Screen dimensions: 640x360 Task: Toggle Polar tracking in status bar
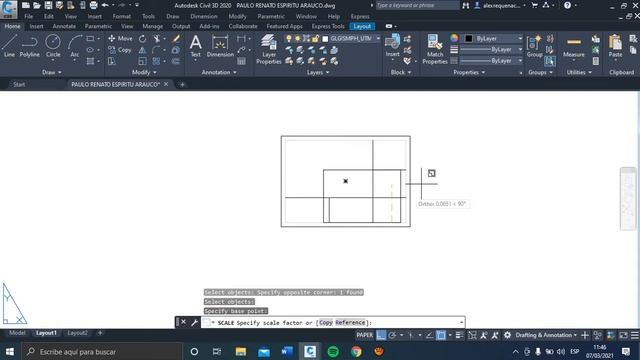392,335
